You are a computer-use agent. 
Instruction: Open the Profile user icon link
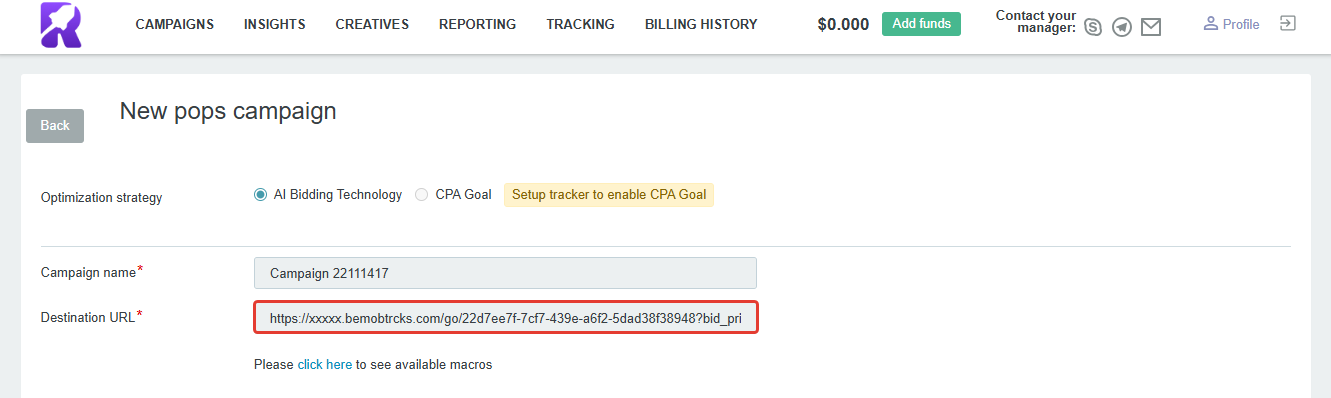pos(1231,24)
